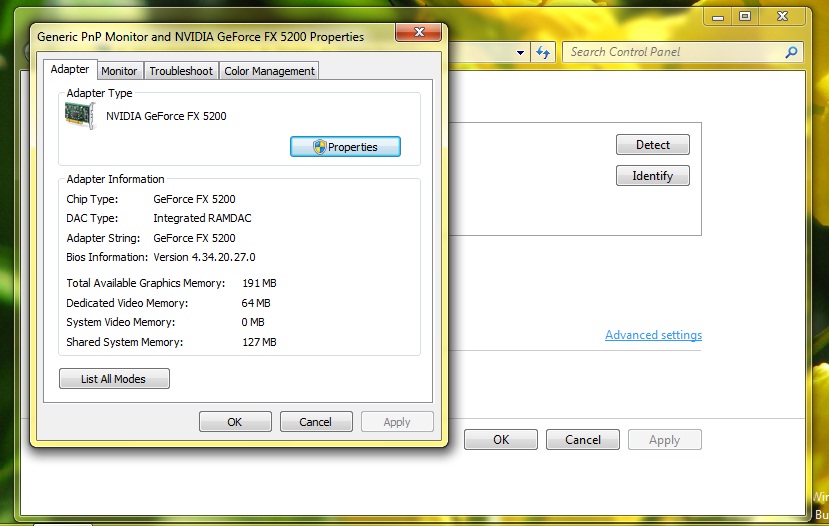Image resolution: width=829 pixels, height=526 pixels.
Task: Open the Troubleshoot tab
Action: (181, 71)
